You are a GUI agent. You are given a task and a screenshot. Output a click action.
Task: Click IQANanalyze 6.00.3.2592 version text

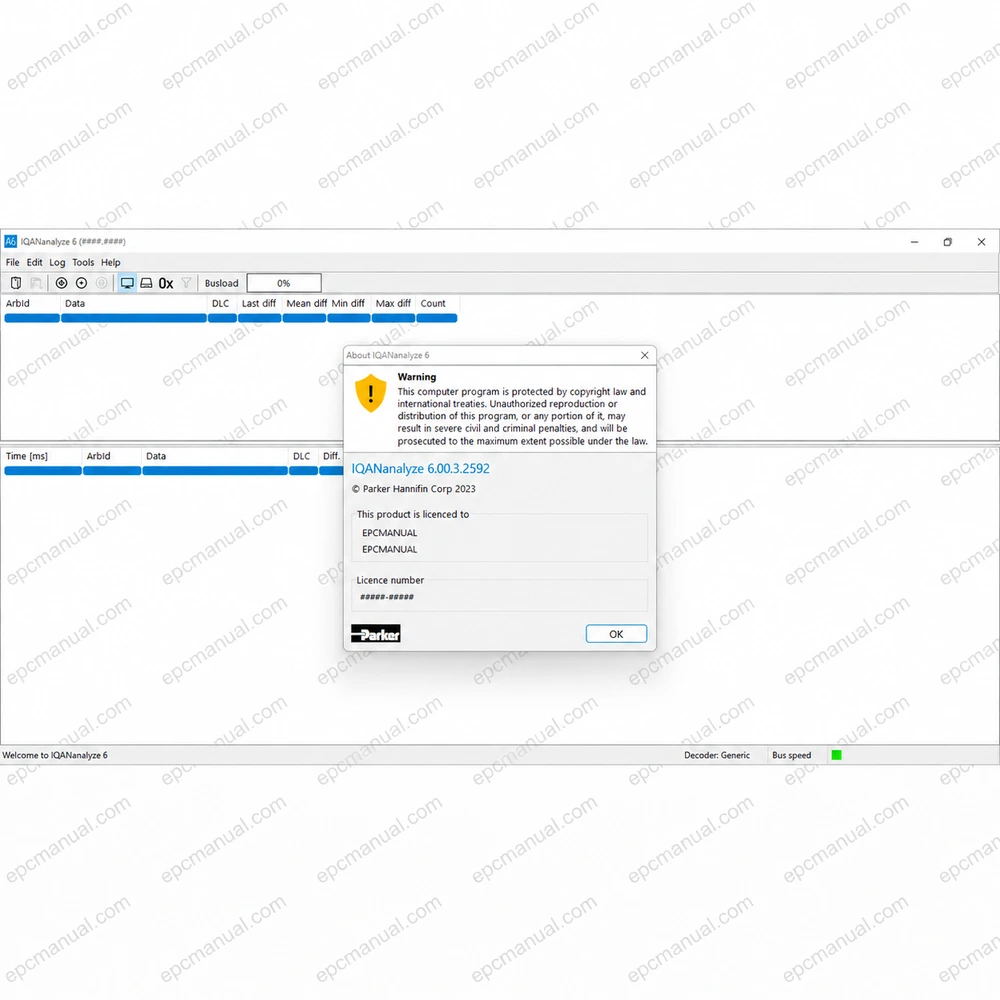pyautogui.click(x=420, y=469)
